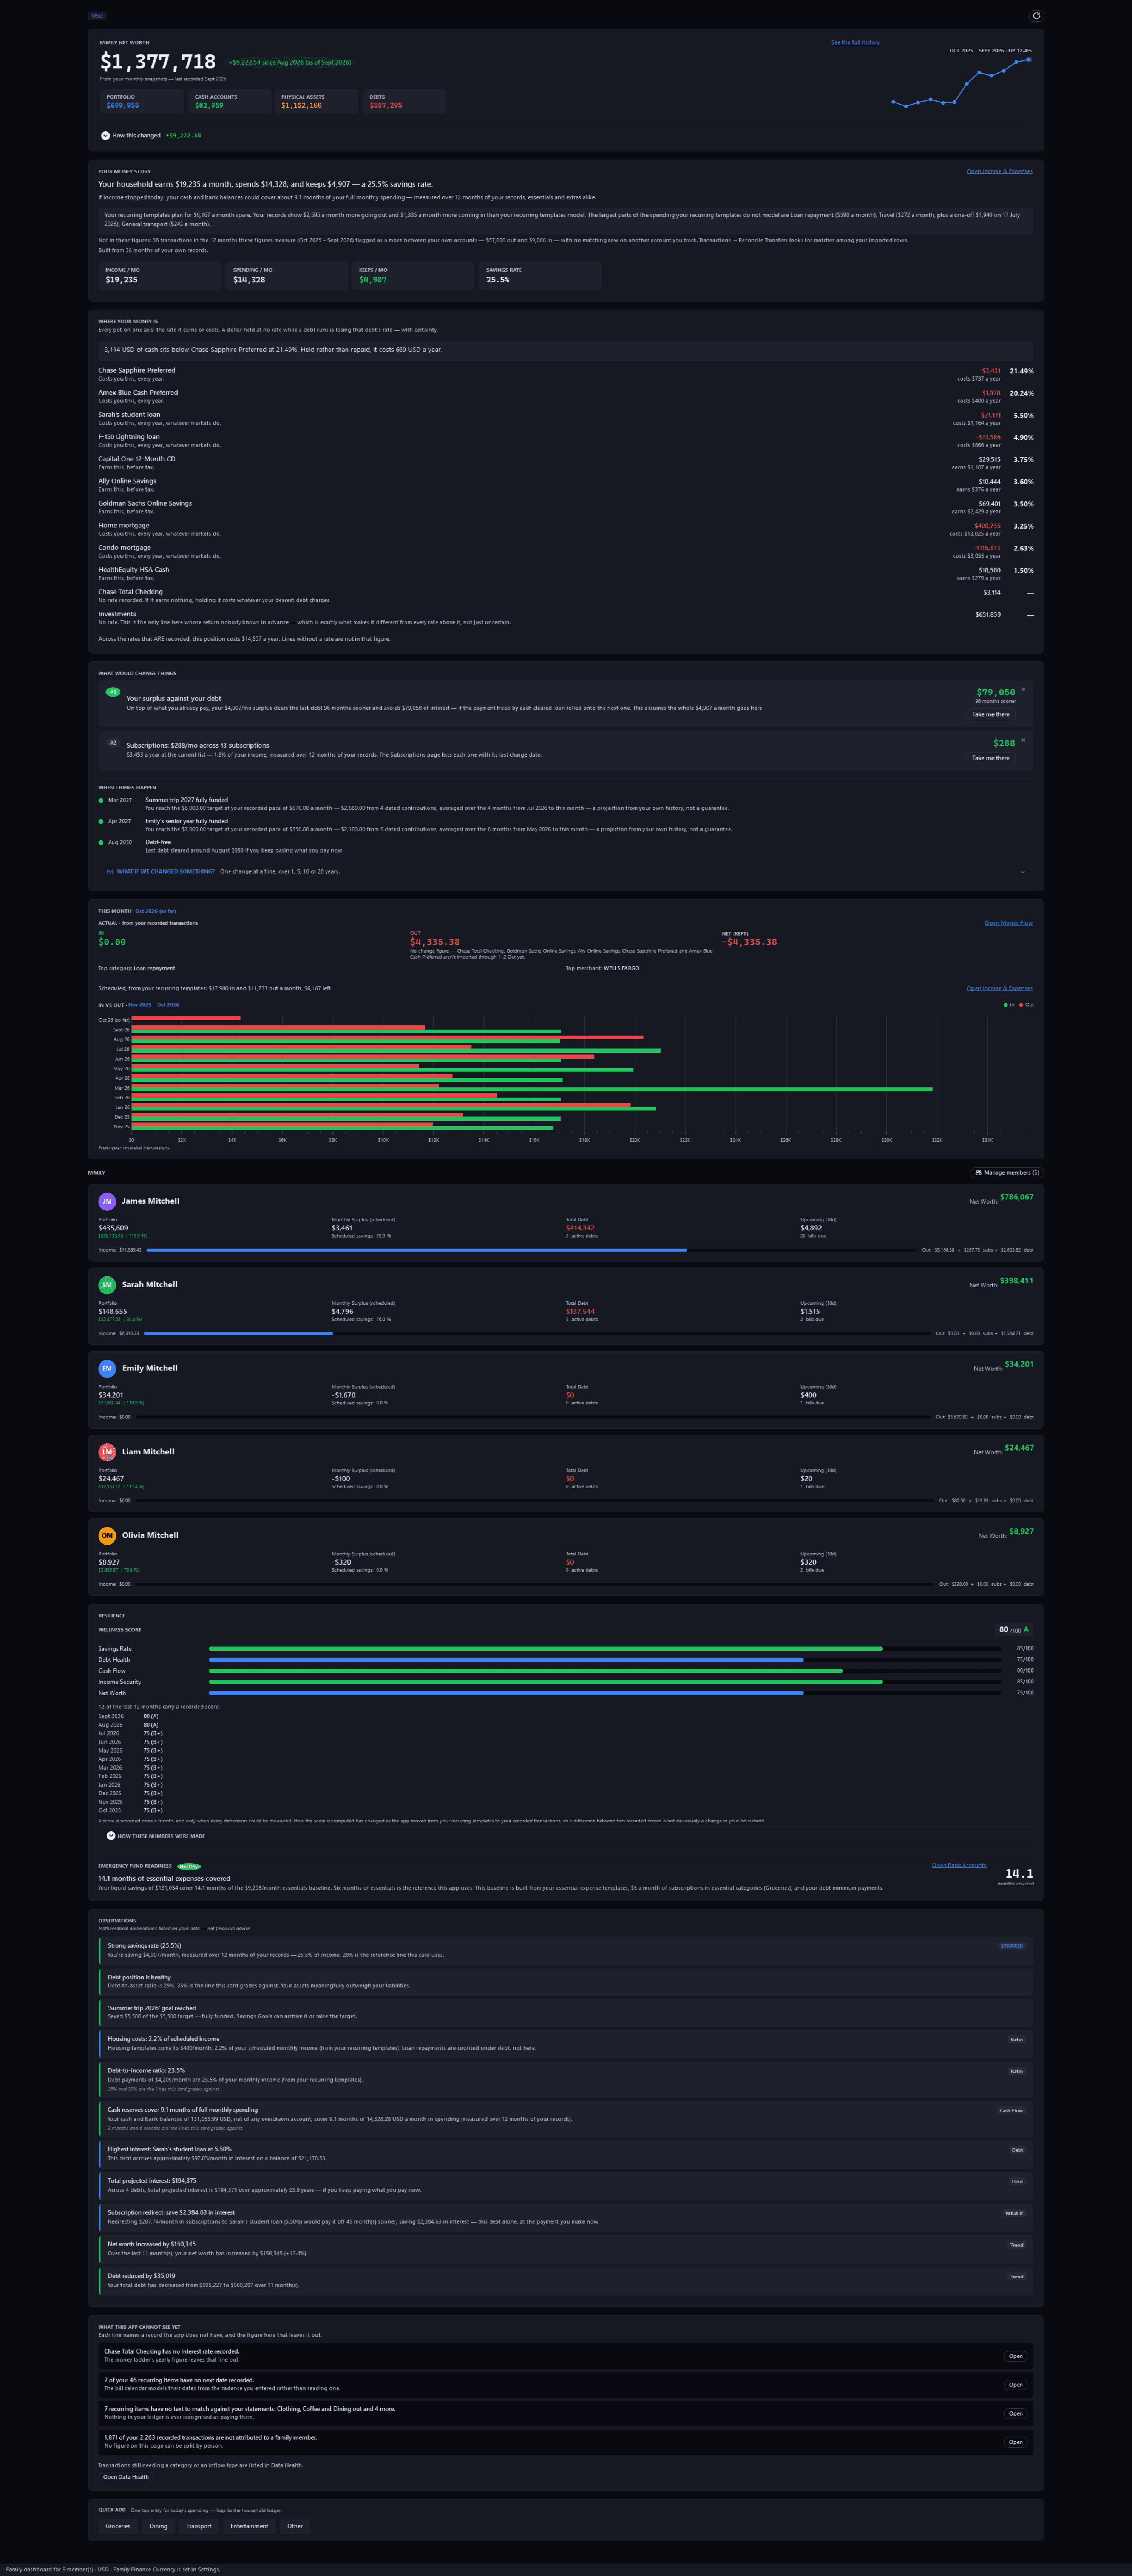Click Open for unattributed transactions

click(1016, 2442)
